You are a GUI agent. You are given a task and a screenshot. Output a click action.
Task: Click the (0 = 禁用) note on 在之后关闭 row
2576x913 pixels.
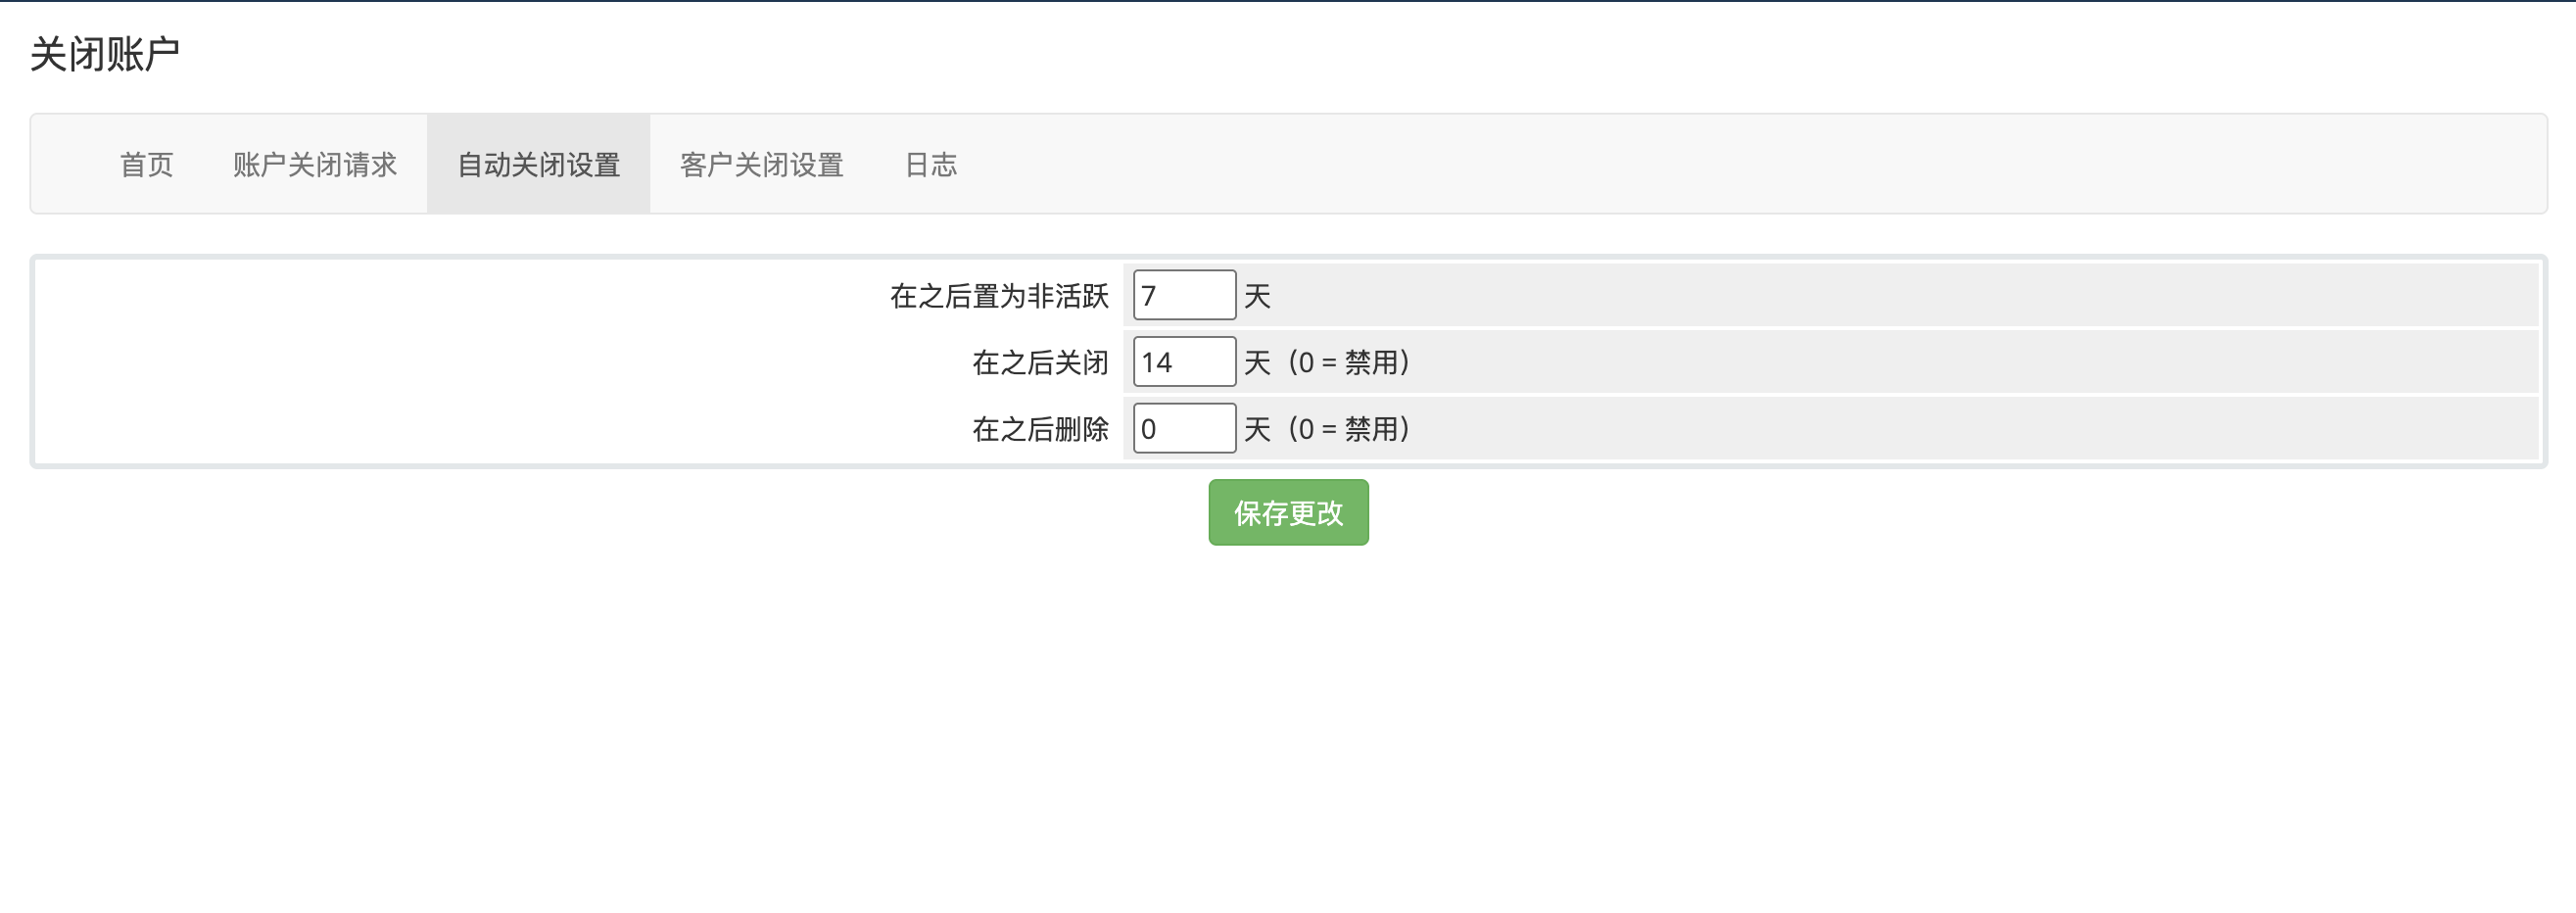click(1349, 362)
